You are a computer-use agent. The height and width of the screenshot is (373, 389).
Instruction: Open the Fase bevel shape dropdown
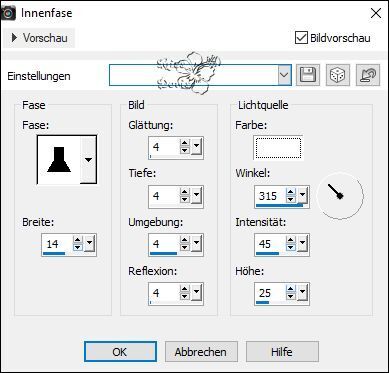[88, 160]
